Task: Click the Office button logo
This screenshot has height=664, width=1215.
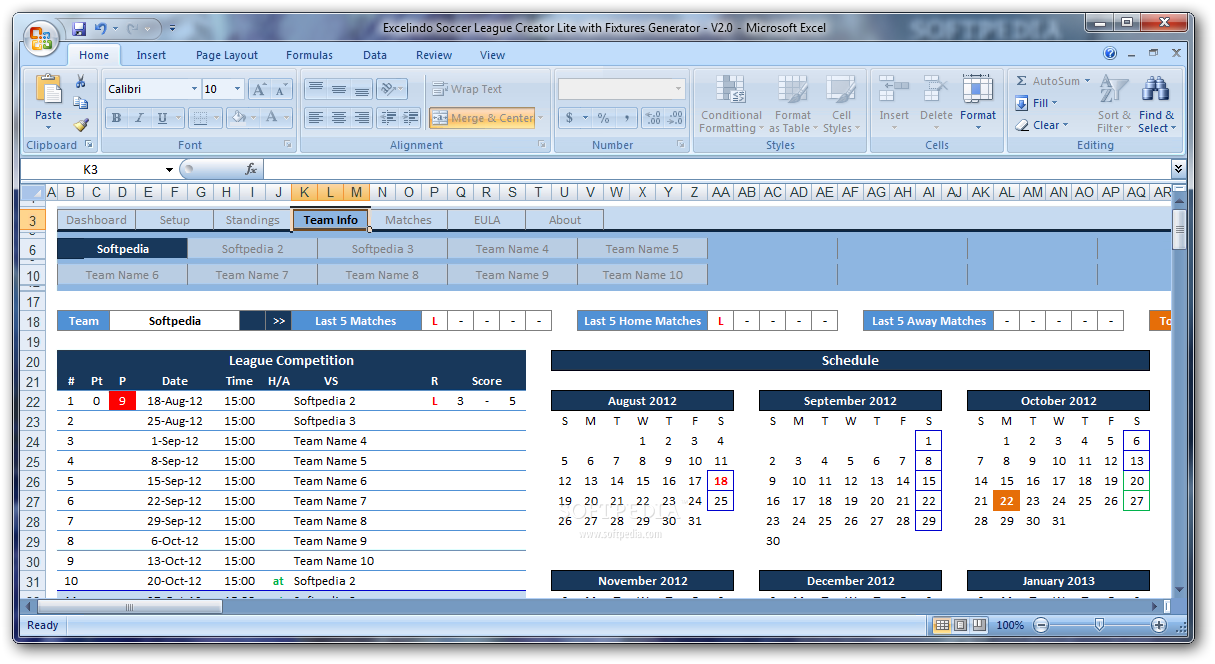Action: tap(42, 38)
